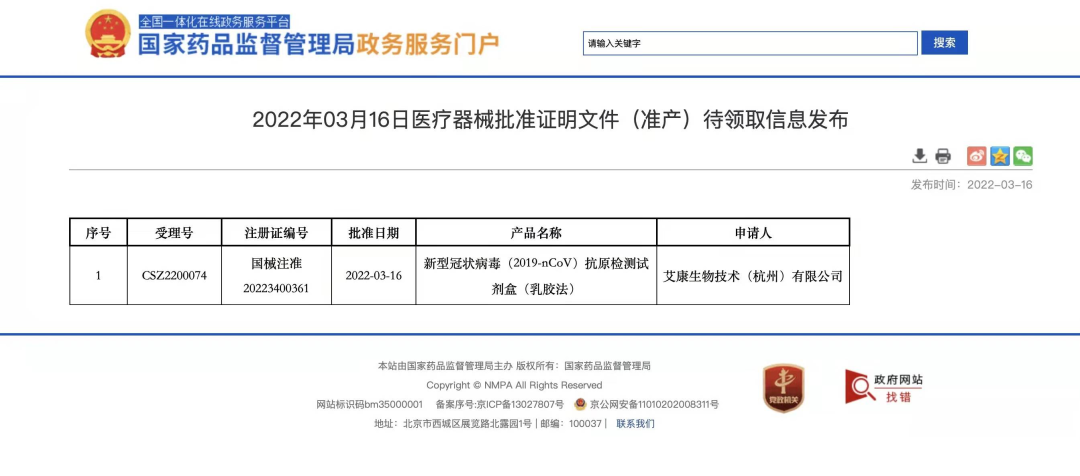This screenshot has height=476, width=1080.
Task: Open the 政府网站找错 icon
Action: pyautogui.click(x=884, y=387)
